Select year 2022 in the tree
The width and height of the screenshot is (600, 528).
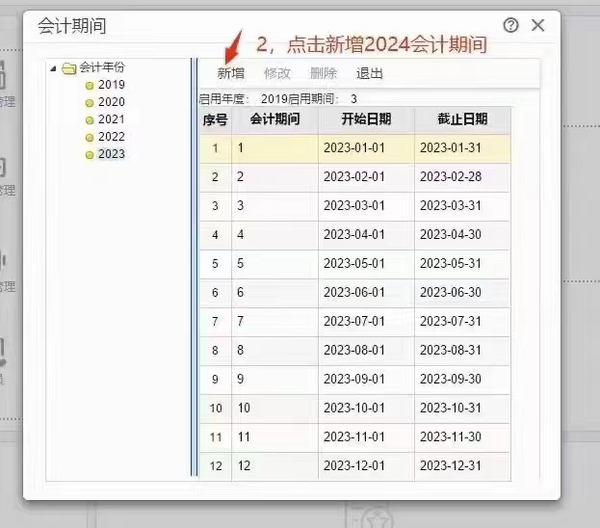pos(111,137)
